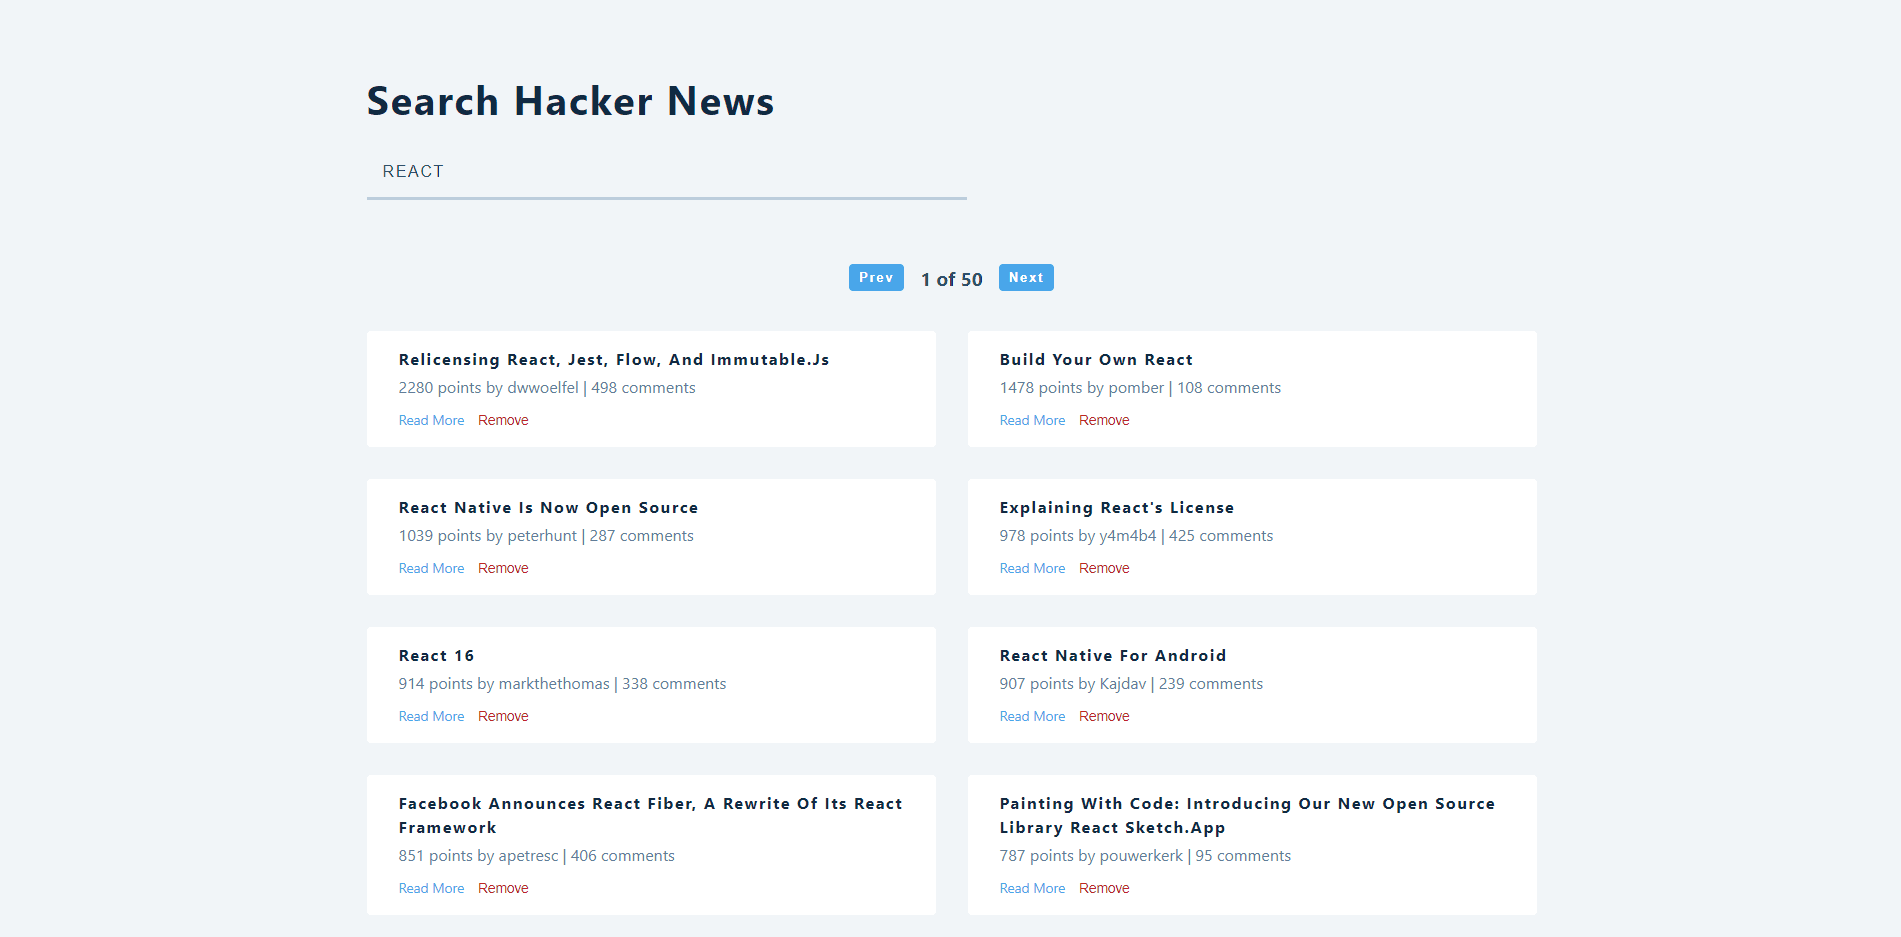Click title 'Facebook Announces React Fiber' heading
The height and width of the screenshot is (937, 1901).
click(x=650, y=816)
